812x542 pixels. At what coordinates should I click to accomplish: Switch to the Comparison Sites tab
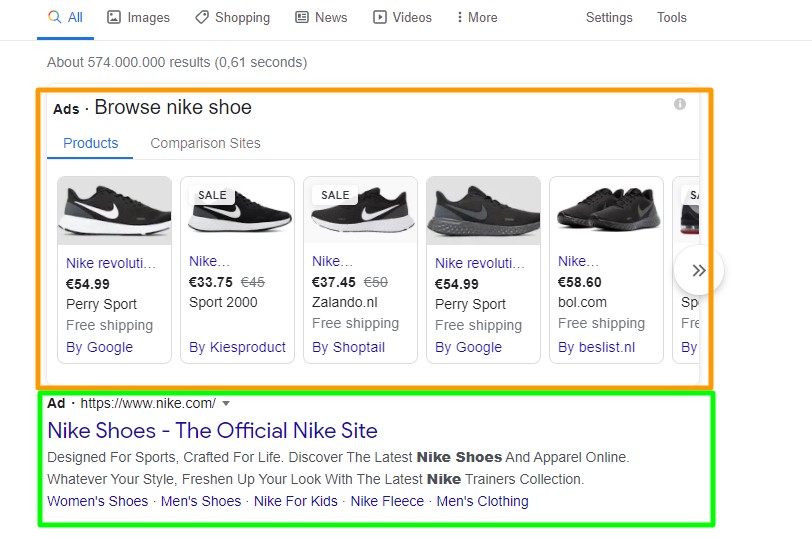point(205,143)
